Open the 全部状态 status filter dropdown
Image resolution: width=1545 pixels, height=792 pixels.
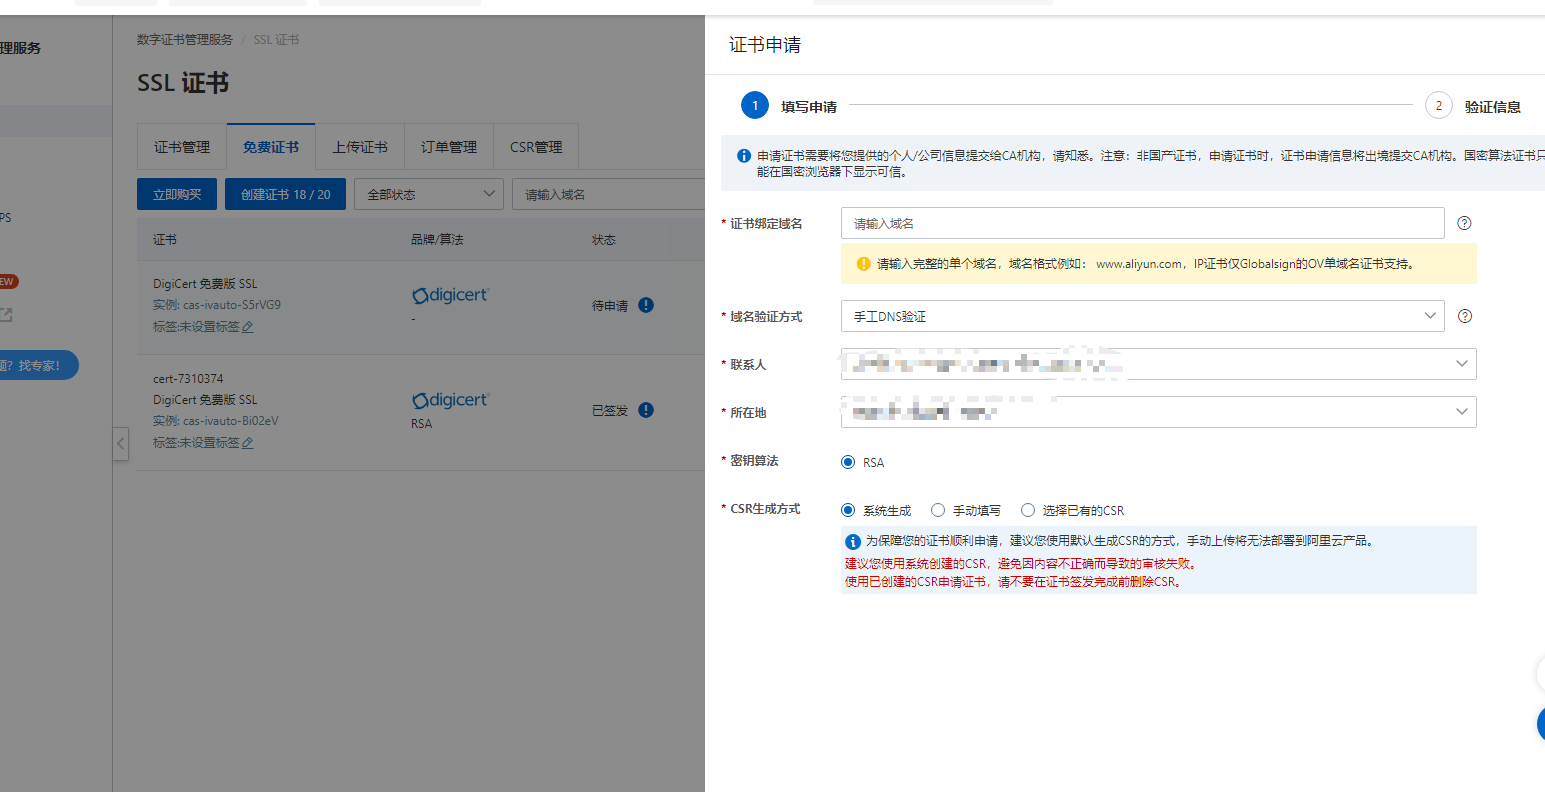432,194
